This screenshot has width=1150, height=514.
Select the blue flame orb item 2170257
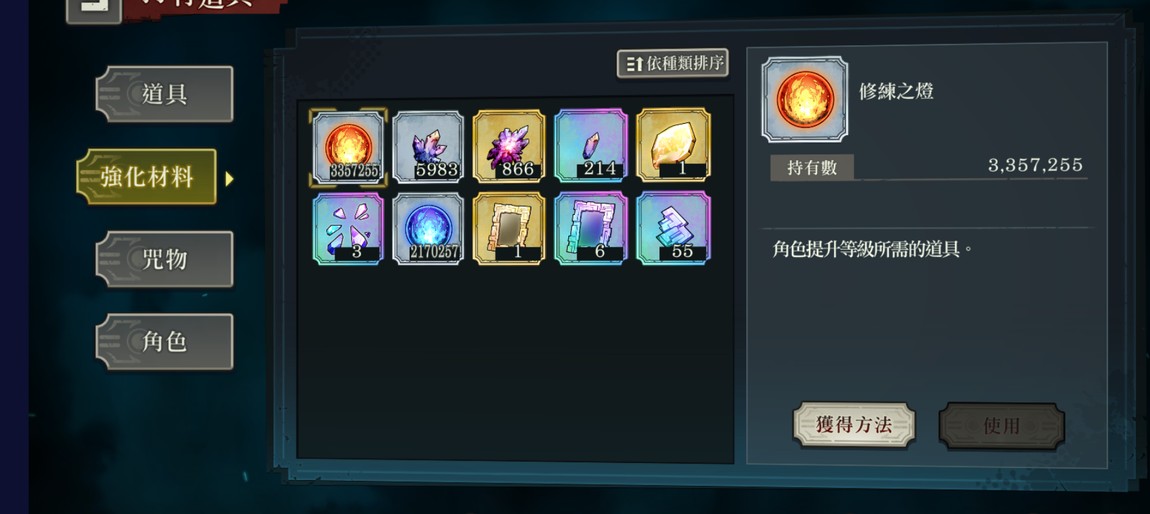pos(428,229)
